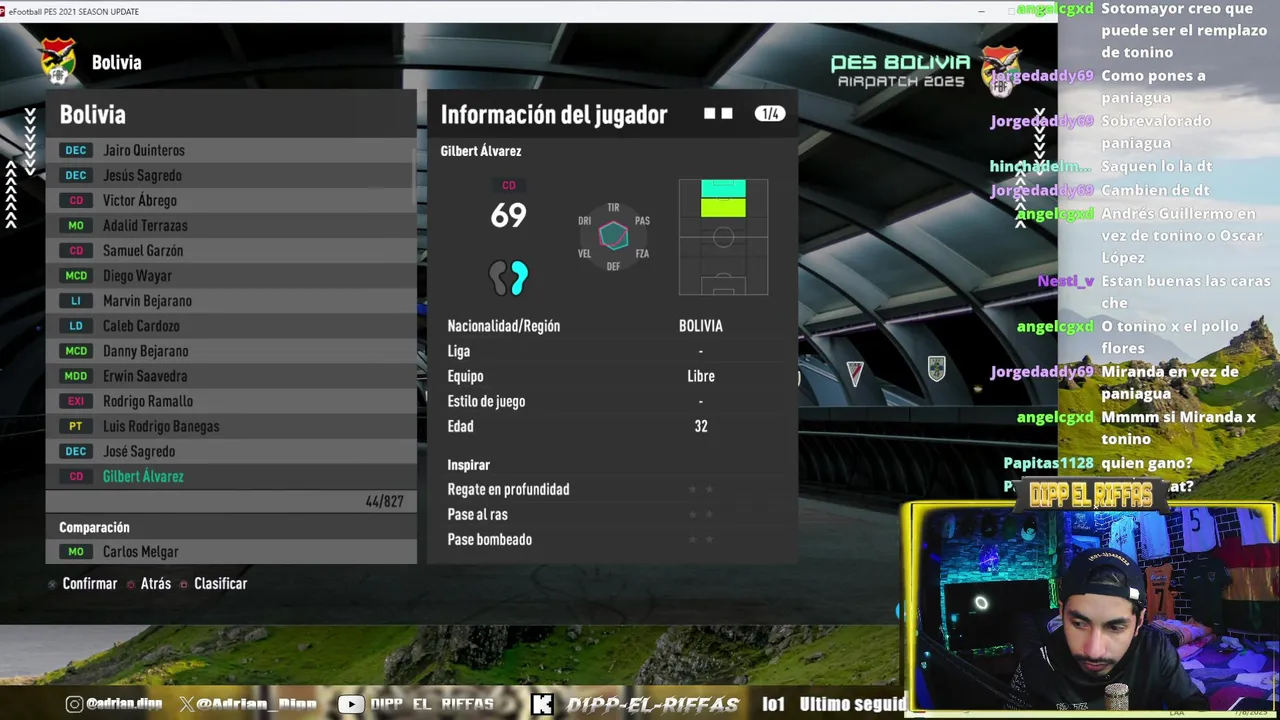This screenshot has width=1280, height=720.
Task: Click the Clasificar button prompt
Action: pyautogui.click(x=214, y=583)
